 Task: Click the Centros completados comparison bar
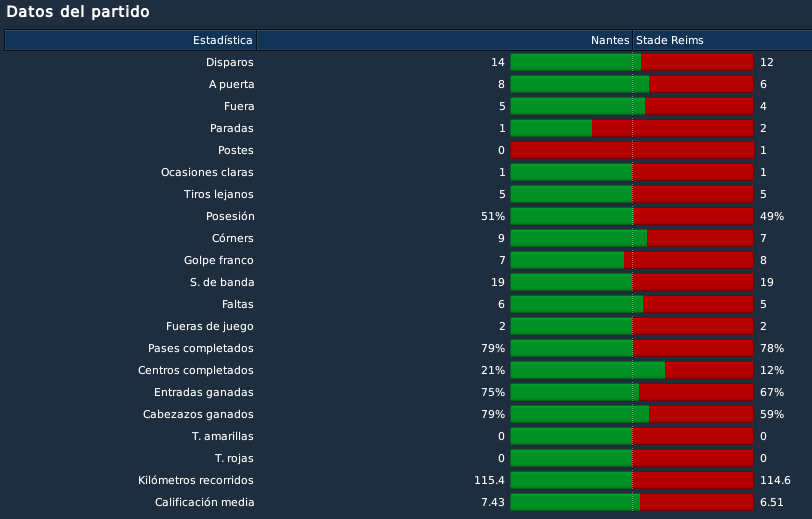coord(632,370)
